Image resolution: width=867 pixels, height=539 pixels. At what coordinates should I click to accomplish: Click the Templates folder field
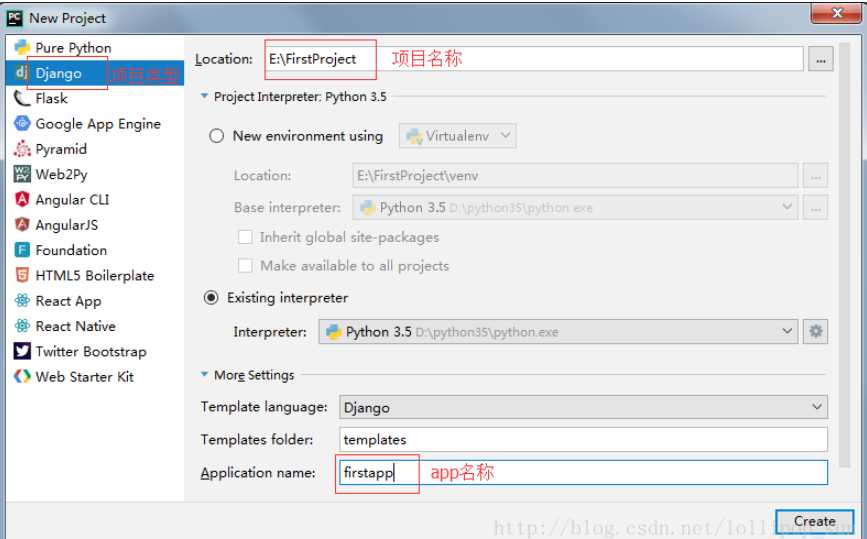point(583,439)
